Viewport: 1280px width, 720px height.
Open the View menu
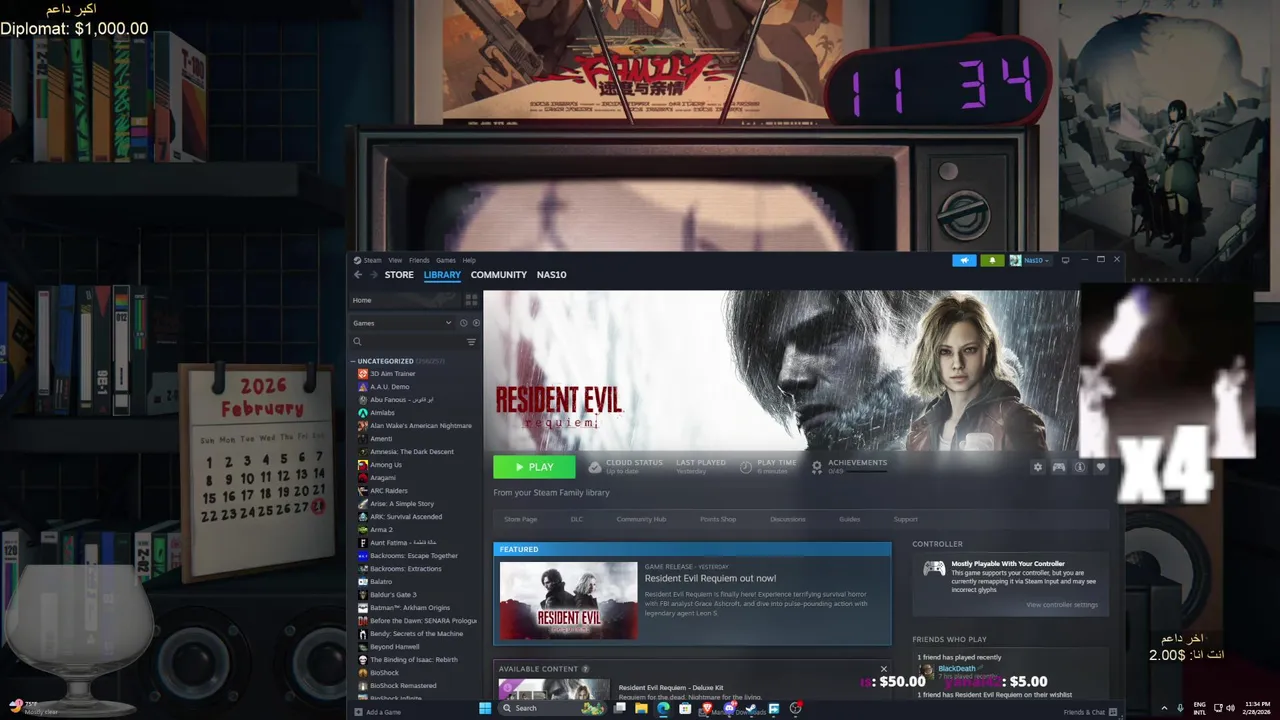(395, 260)
